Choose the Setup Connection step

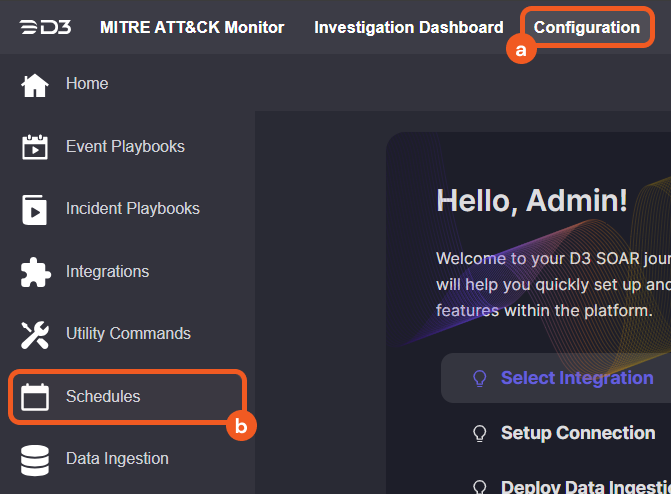pos(577,433)
